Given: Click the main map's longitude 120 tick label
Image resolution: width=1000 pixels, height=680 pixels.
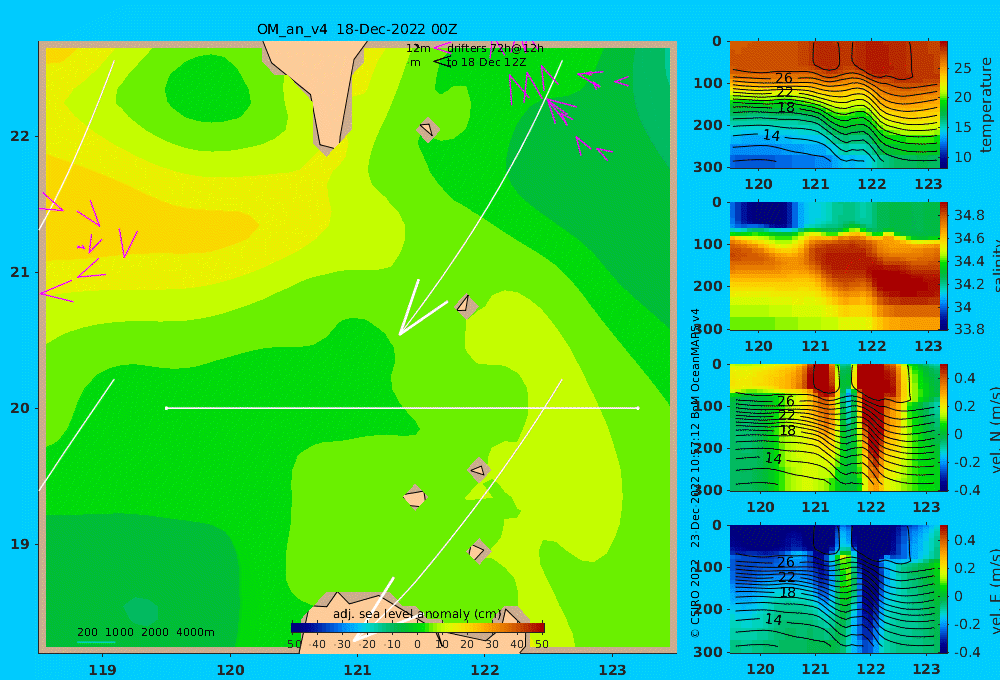Looking at the screenshot, I should click(230, 670).
